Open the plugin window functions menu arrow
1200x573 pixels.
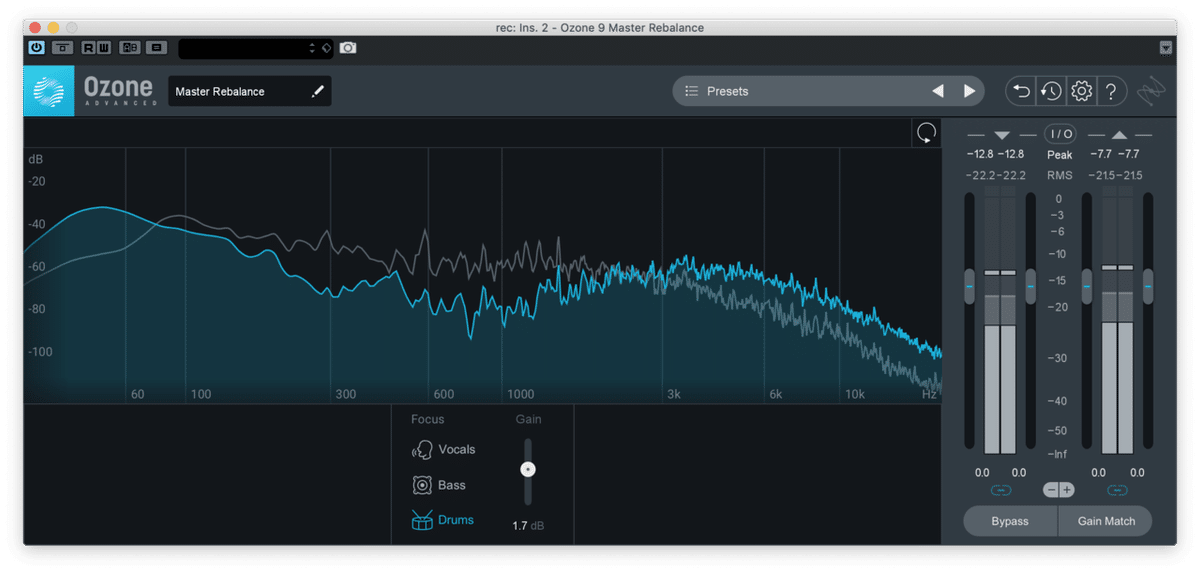click(x=1166, y=48)
